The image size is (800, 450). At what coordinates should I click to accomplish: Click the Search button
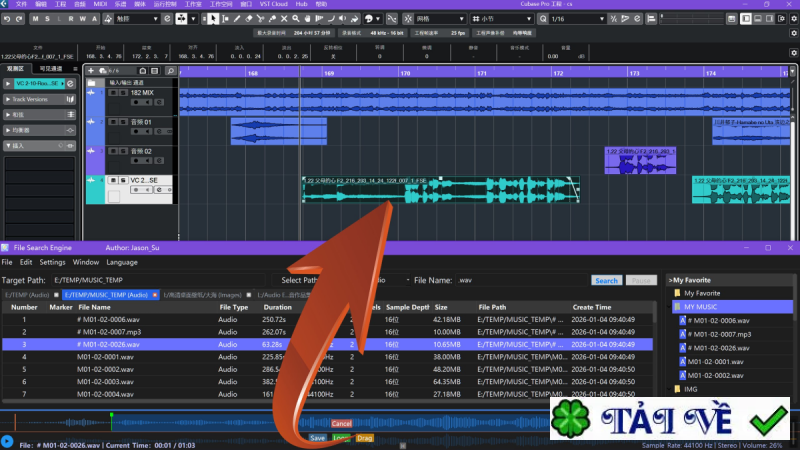point(606,281)
